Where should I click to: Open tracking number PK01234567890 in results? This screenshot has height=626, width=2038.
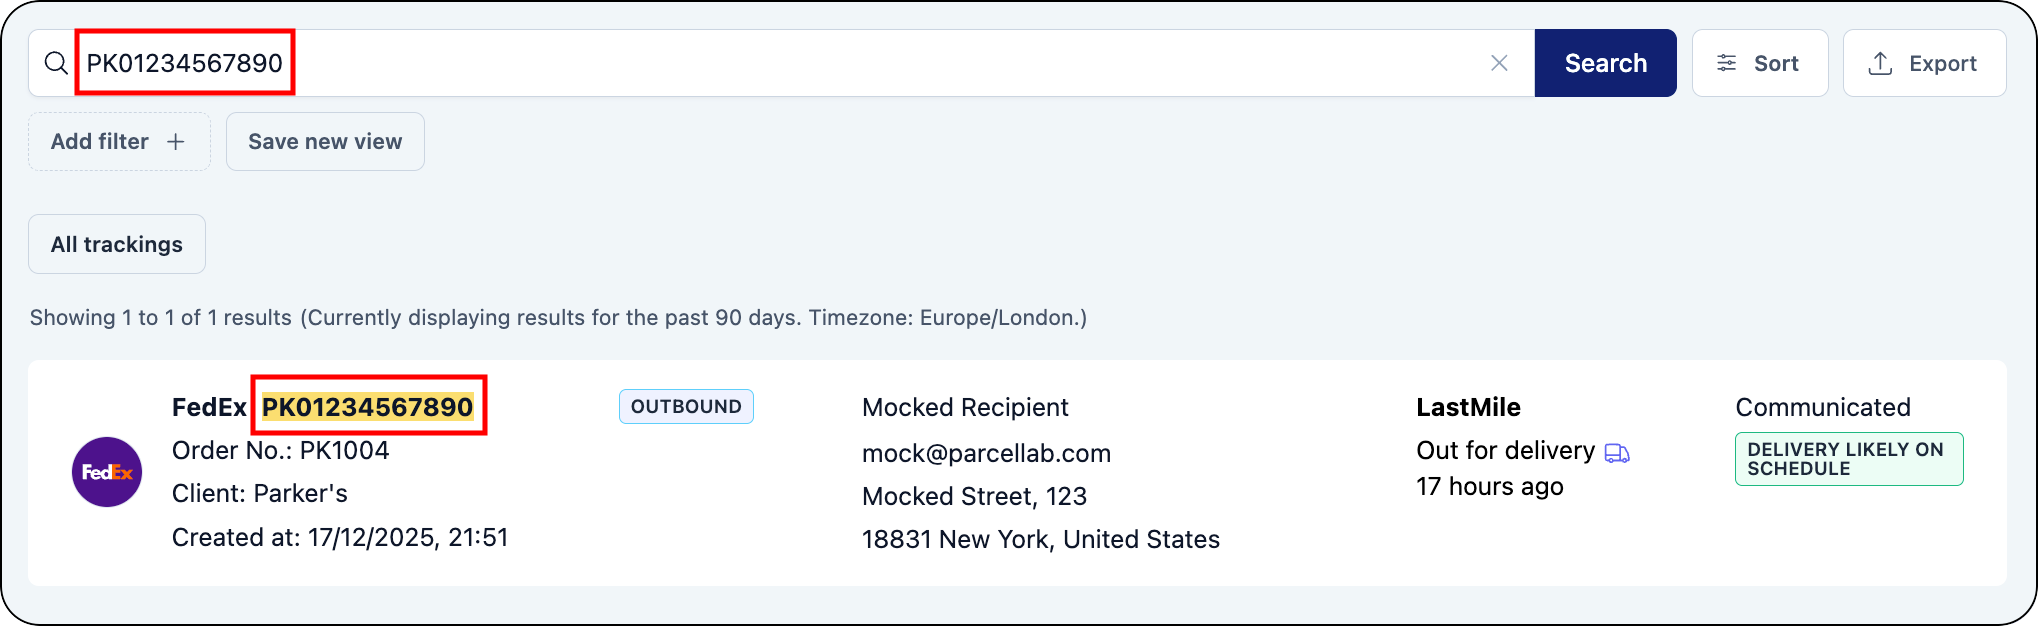(367, 407)
